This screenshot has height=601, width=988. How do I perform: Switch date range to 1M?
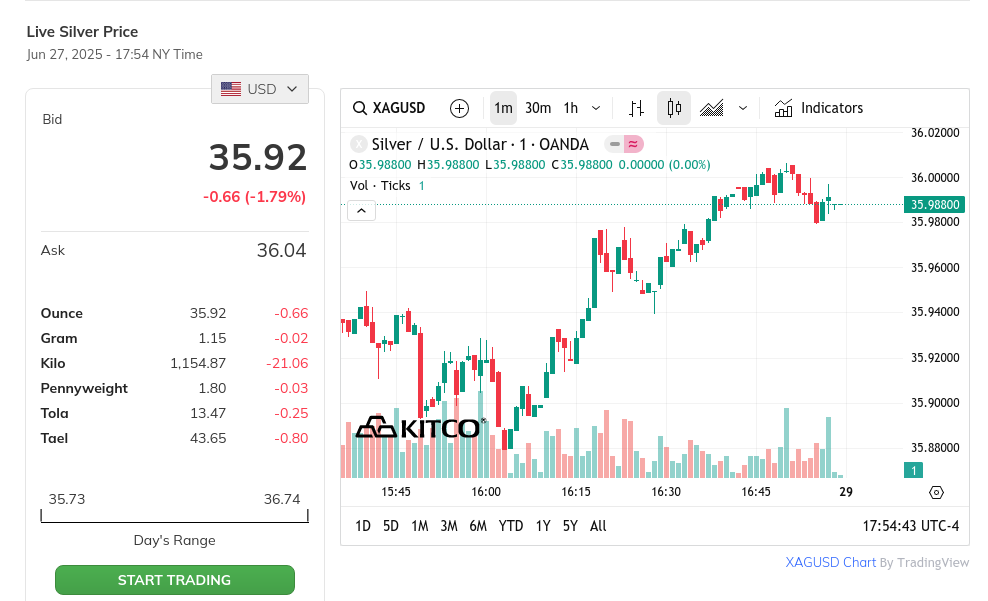pyautogui.click(x=420, y=526)
